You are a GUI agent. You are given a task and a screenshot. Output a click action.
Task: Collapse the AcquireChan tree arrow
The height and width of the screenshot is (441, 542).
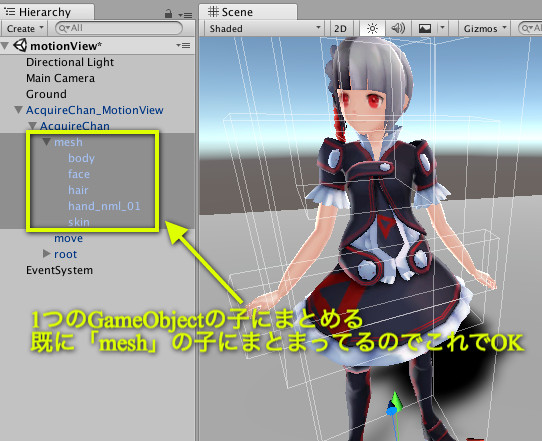click(32, 125)
